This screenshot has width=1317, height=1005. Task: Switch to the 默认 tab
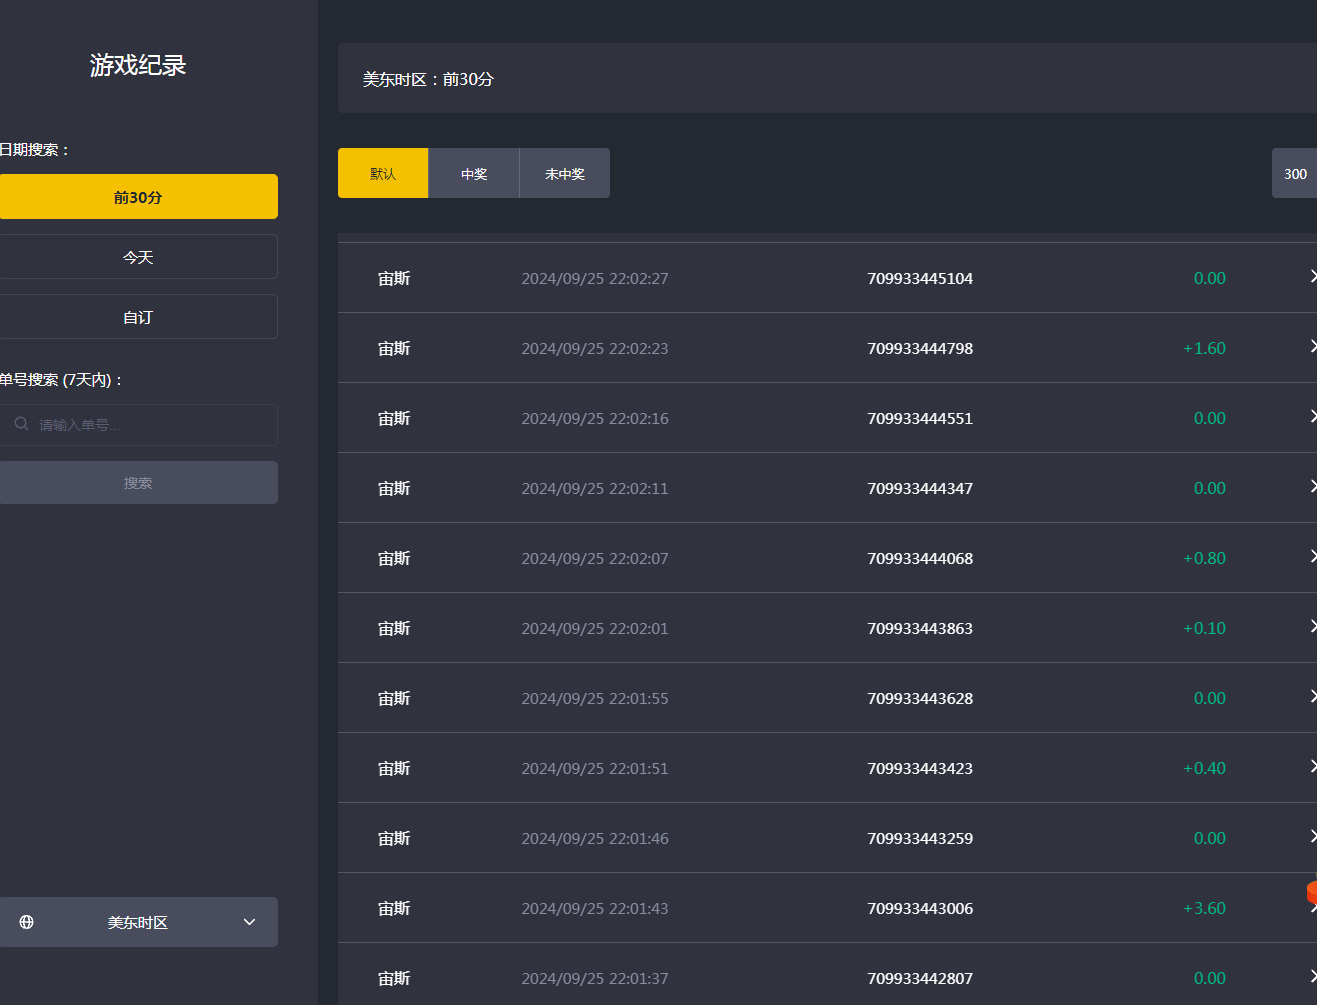[x=383, y=174]
